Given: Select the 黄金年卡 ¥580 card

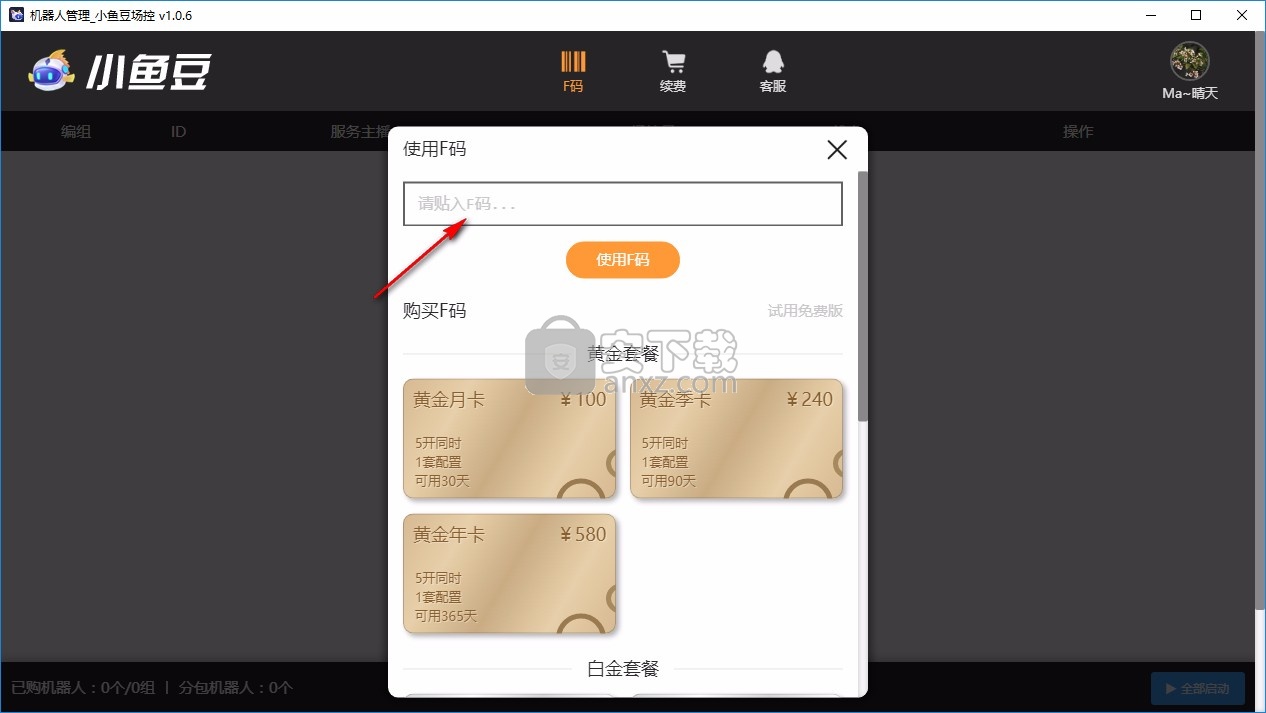Looking at the screenshot, I should 510,574.
